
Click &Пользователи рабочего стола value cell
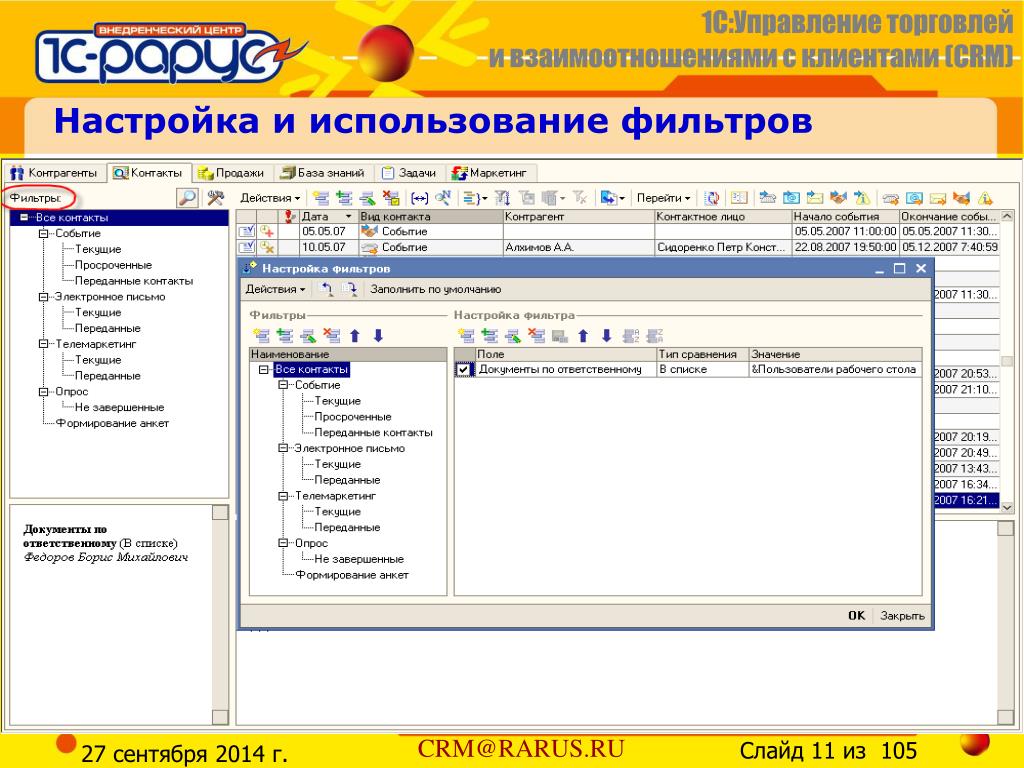click(835, 370)
